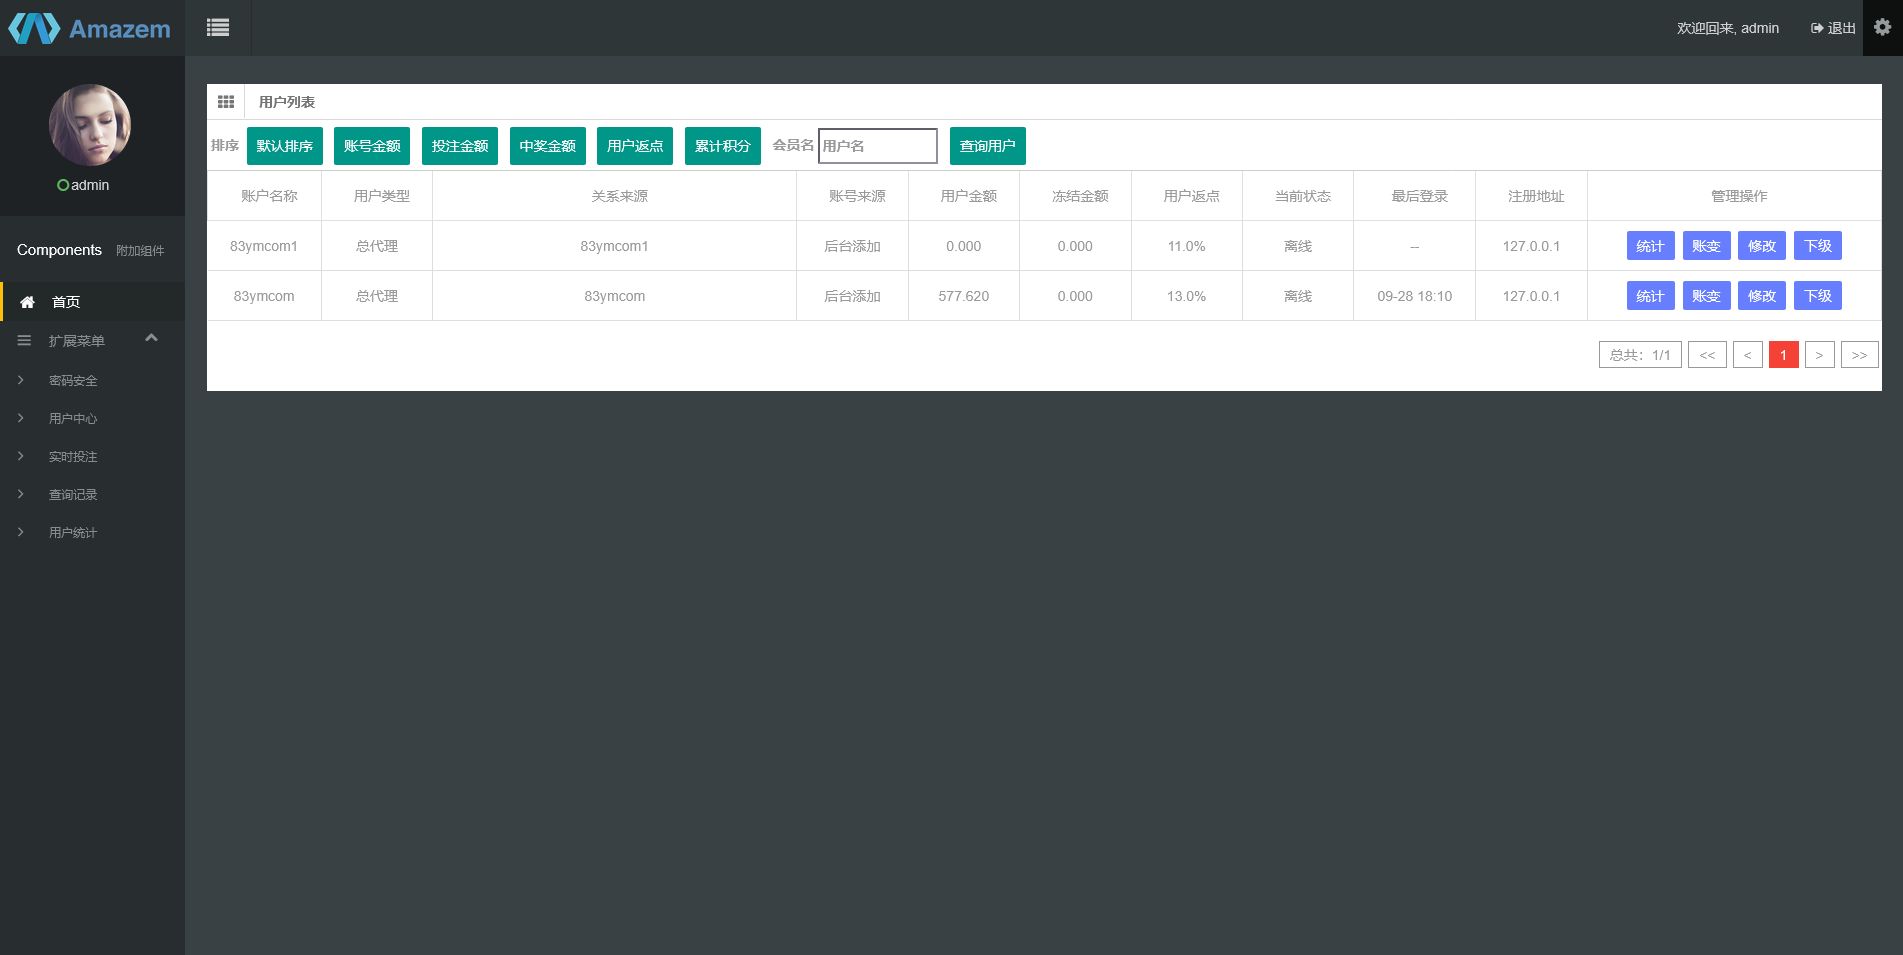Viewport: 1903px width, 955px height.
Task: Expand the 密码安全 submenu
Action: pos(73,381)
